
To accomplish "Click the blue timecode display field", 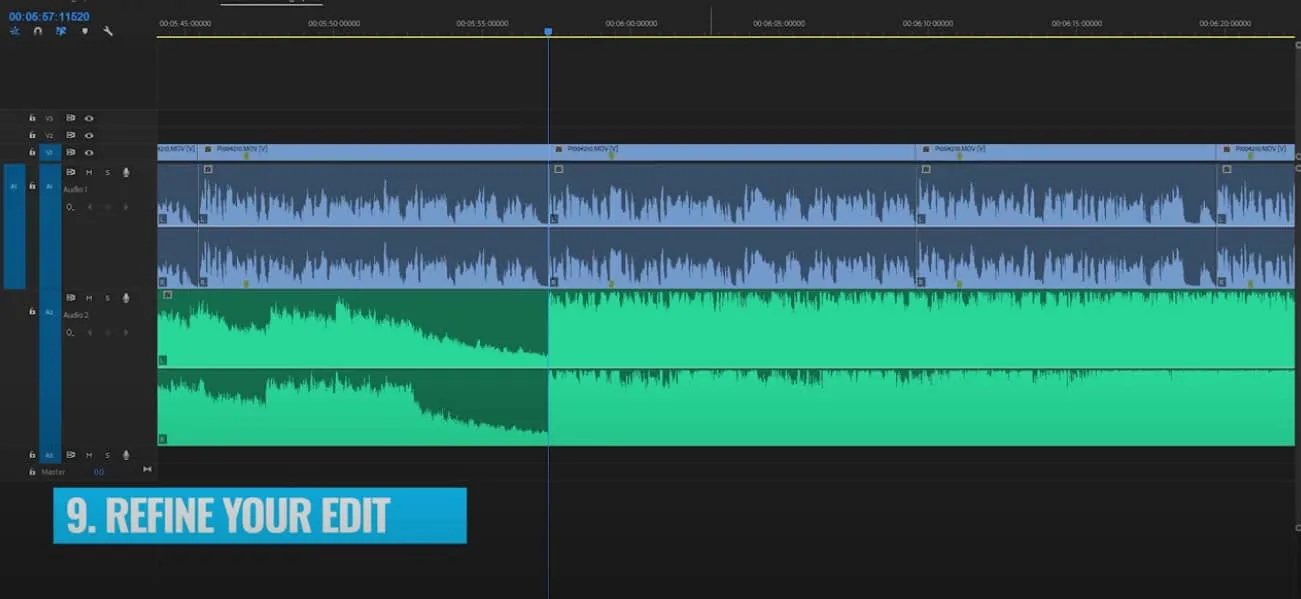I will pos(49,17).
